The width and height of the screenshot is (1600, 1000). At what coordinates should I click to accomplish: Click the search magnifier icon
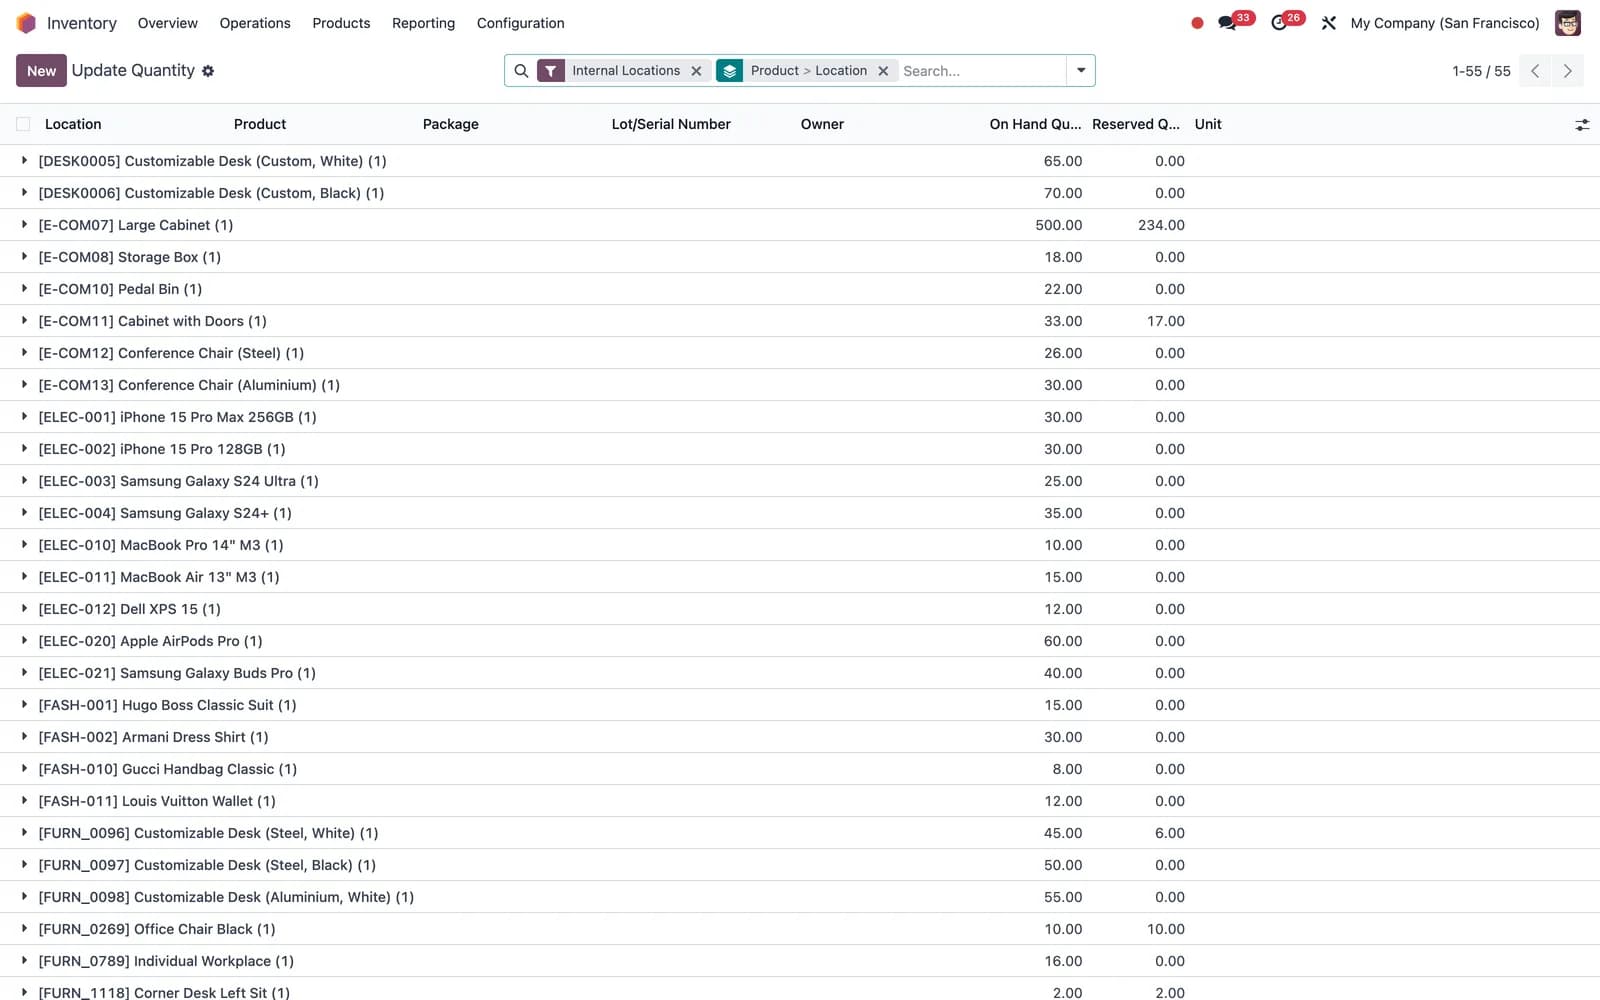coord(521,71)
